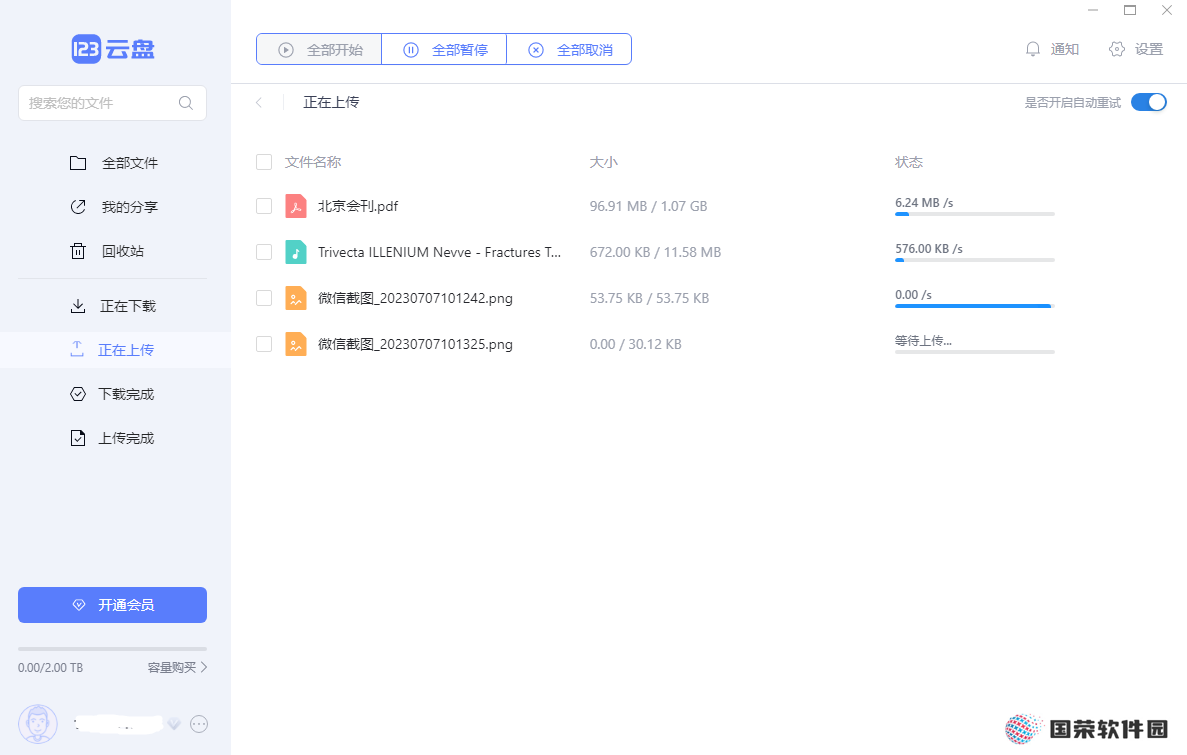Click the storage usage bar above 0.00/2.00 TB

pos(113,649)
